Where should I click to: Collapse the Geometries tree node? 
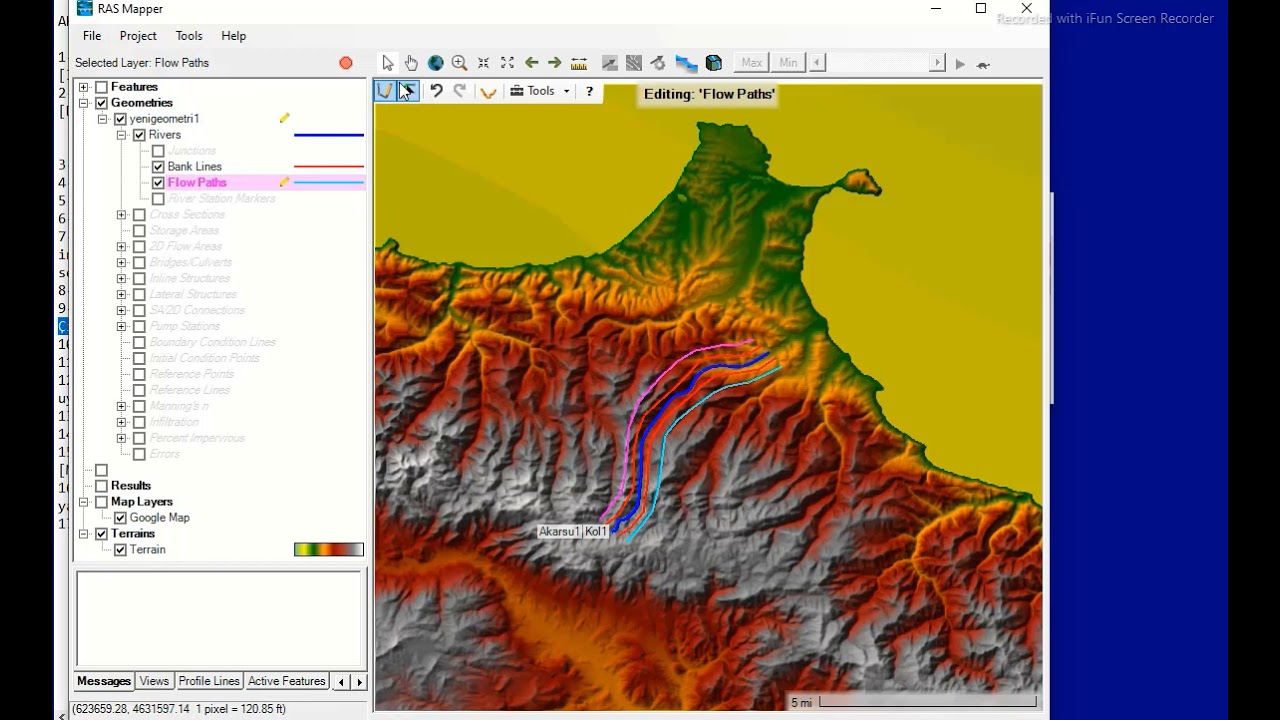coord(84,103)
